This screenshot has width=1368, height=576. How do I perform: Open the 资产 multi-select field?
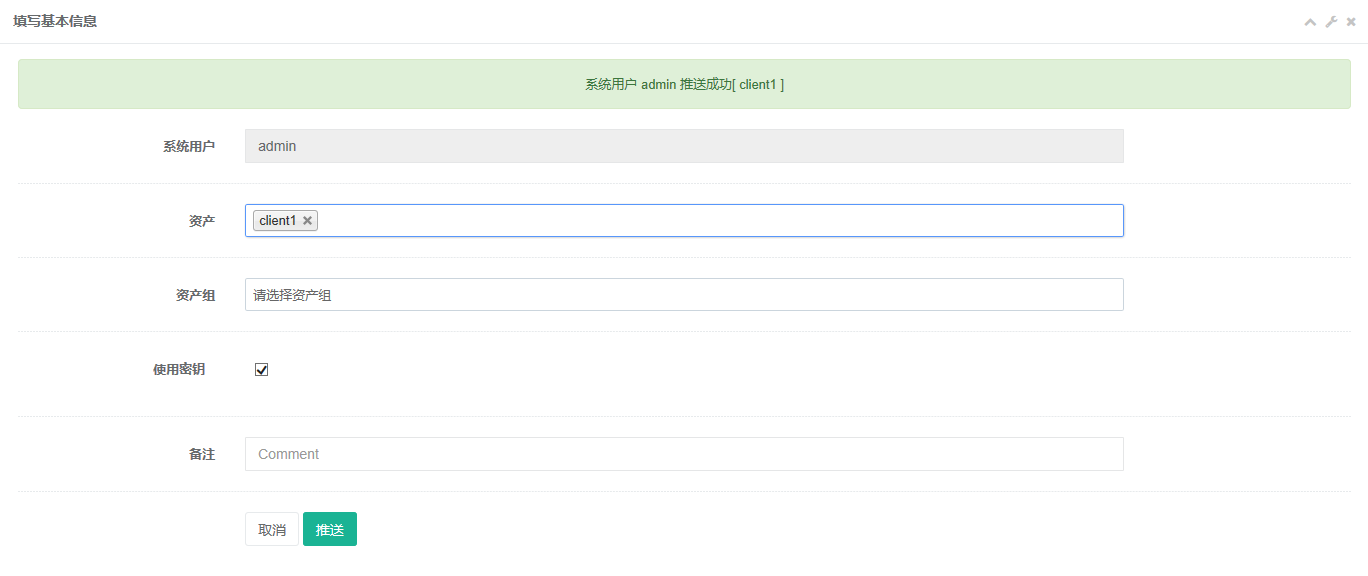pyautogui.click(x=684, y=221)
